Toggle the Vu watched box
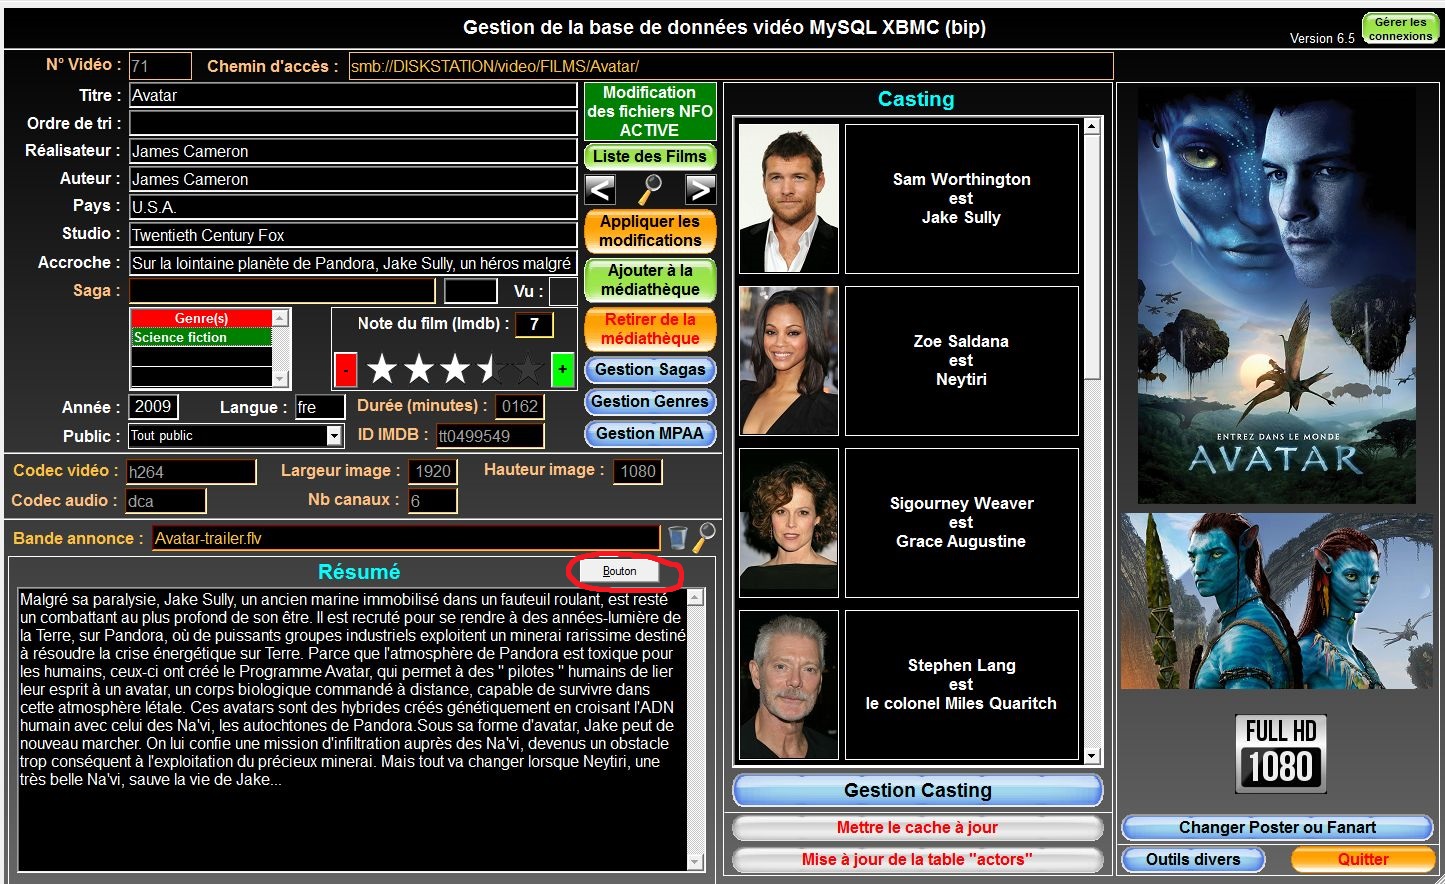Screen dimensions: 1445x884 (x=563, y=292)
